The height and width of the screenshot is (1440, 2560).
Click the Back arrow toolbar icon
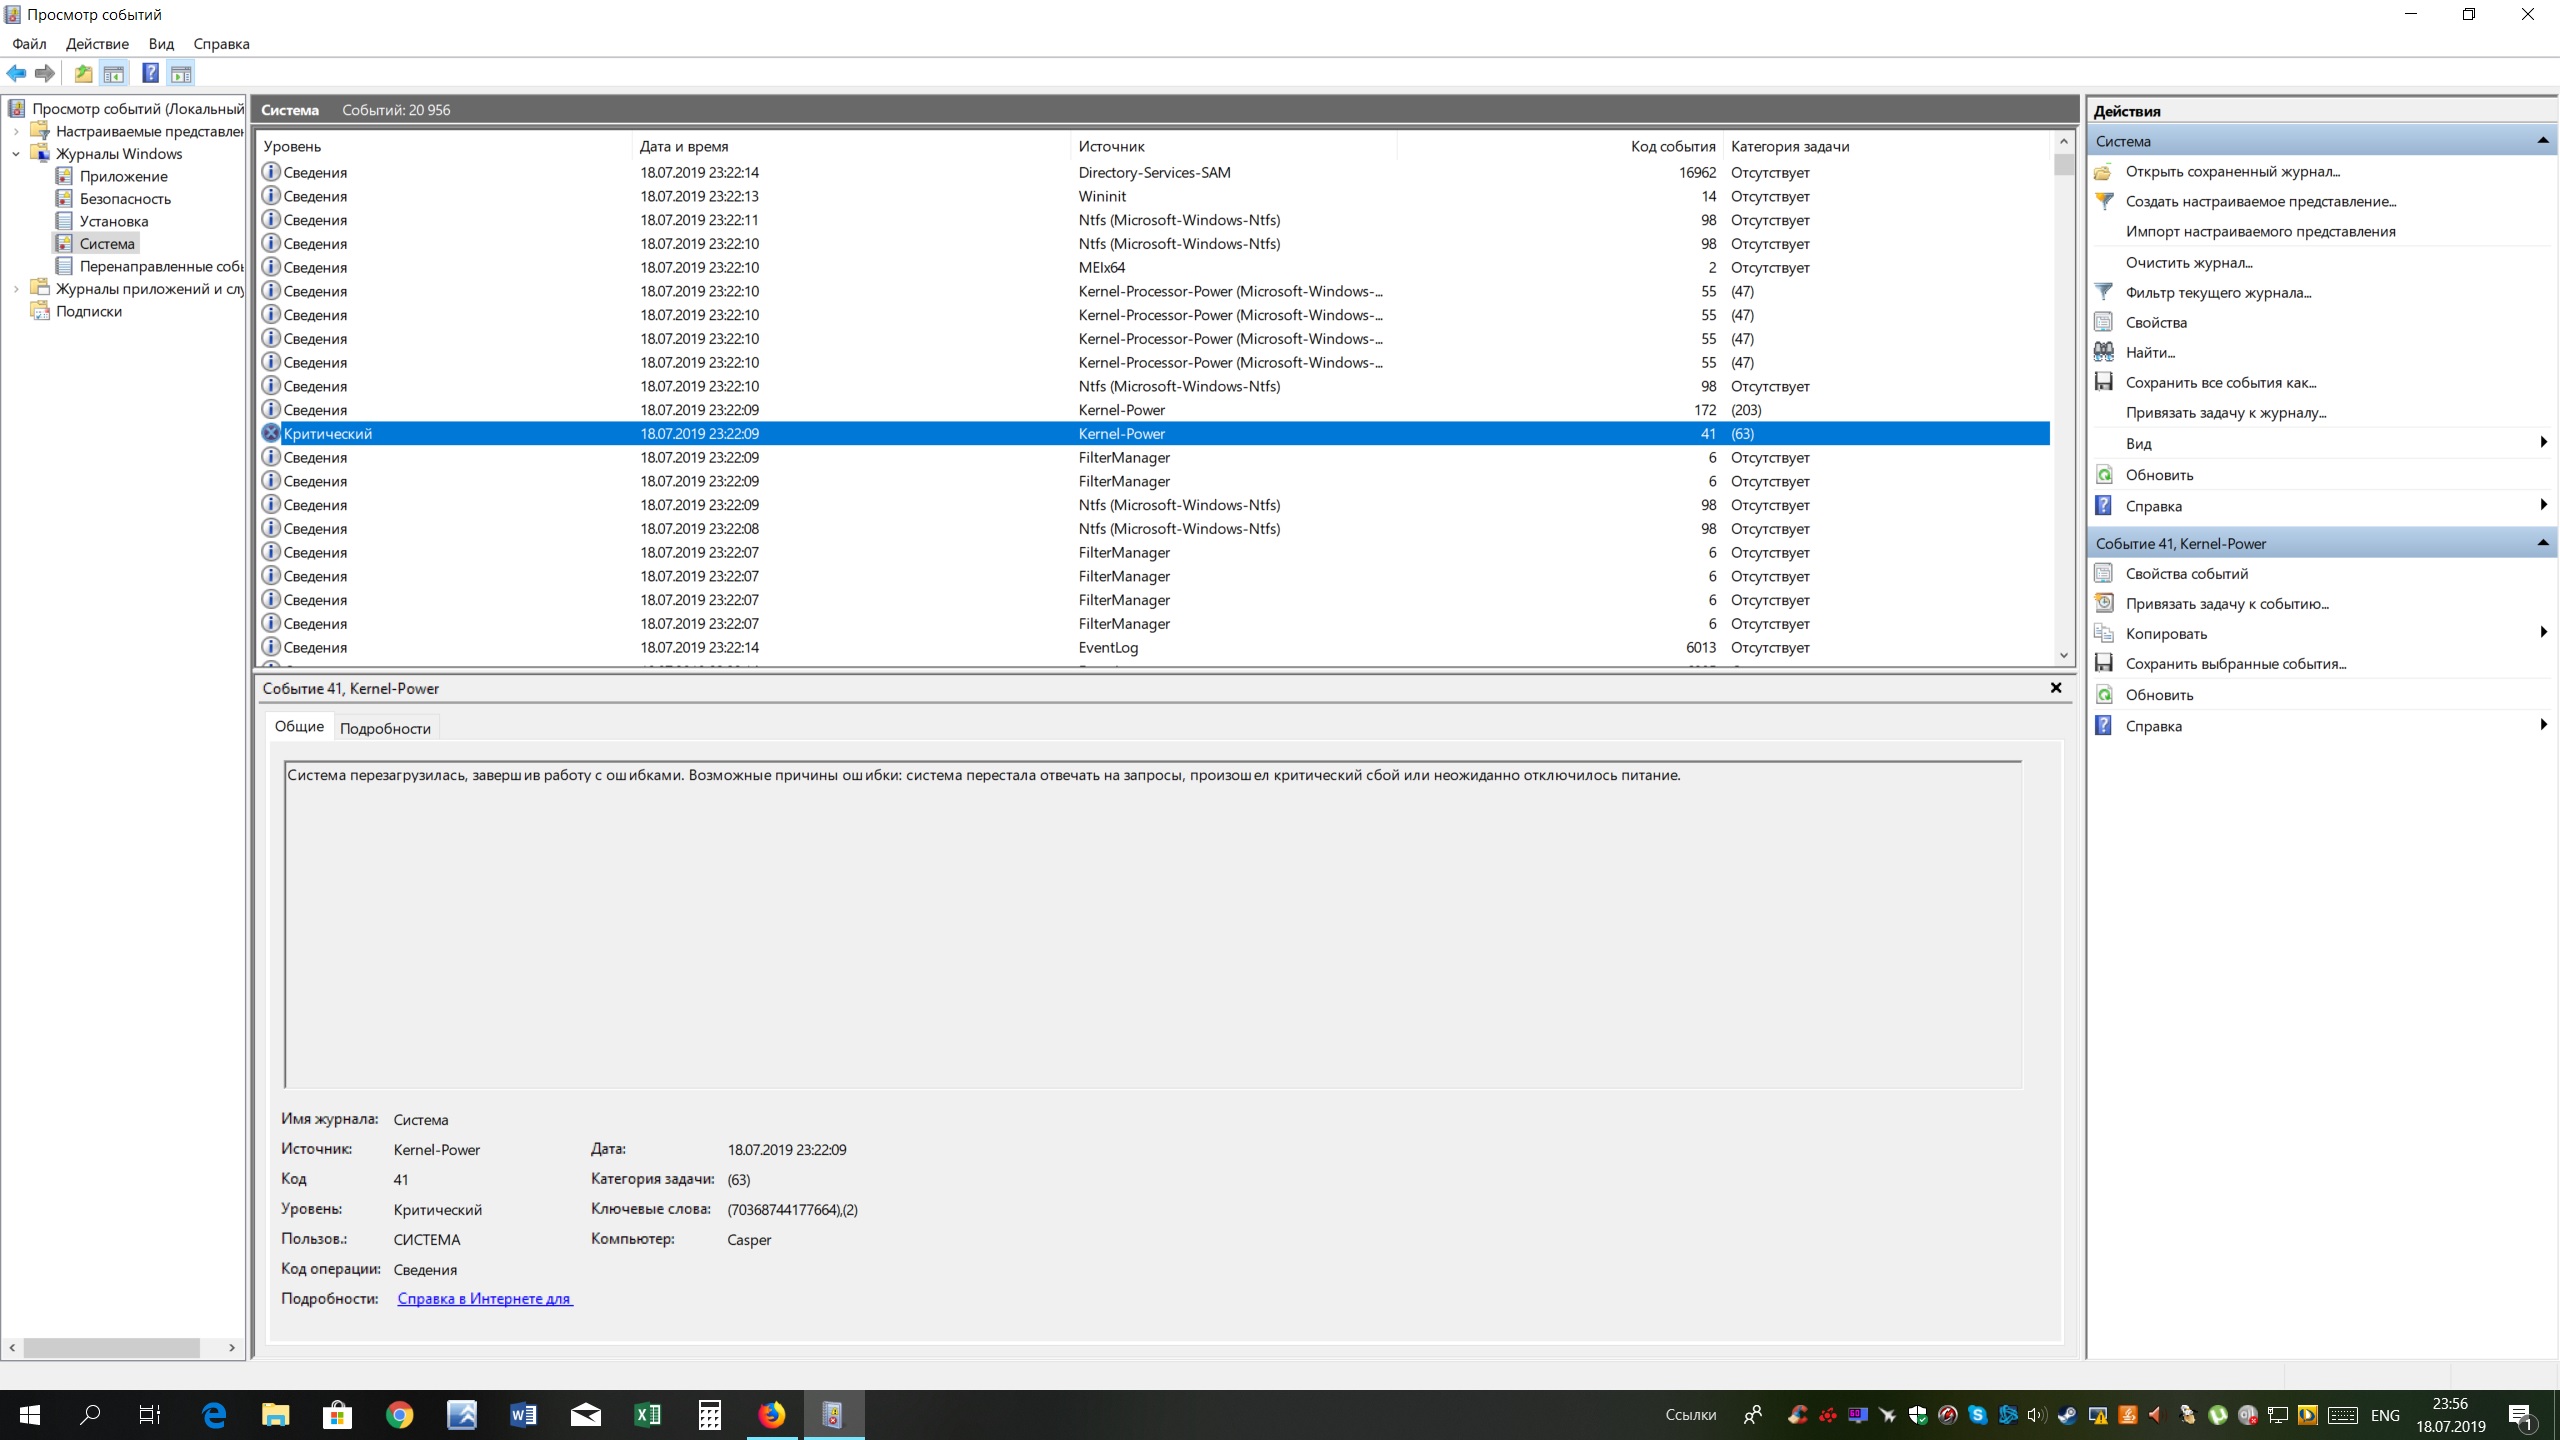tap(16, 73)
